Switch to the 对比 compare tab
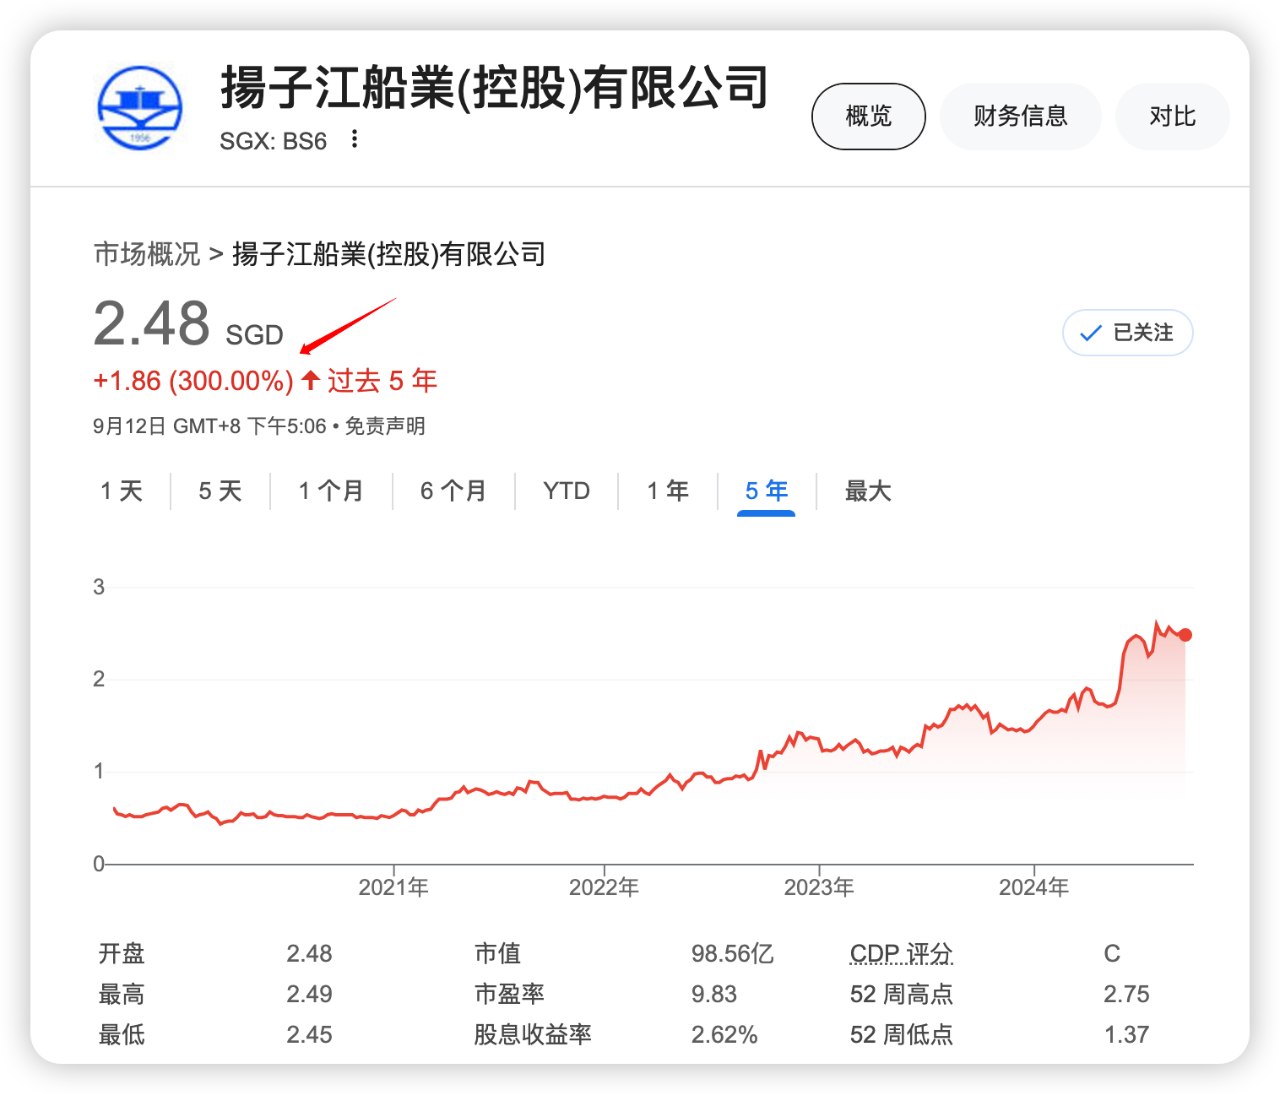The height and width of the screenshot is (1094, 1280). tap(1172, 116)
